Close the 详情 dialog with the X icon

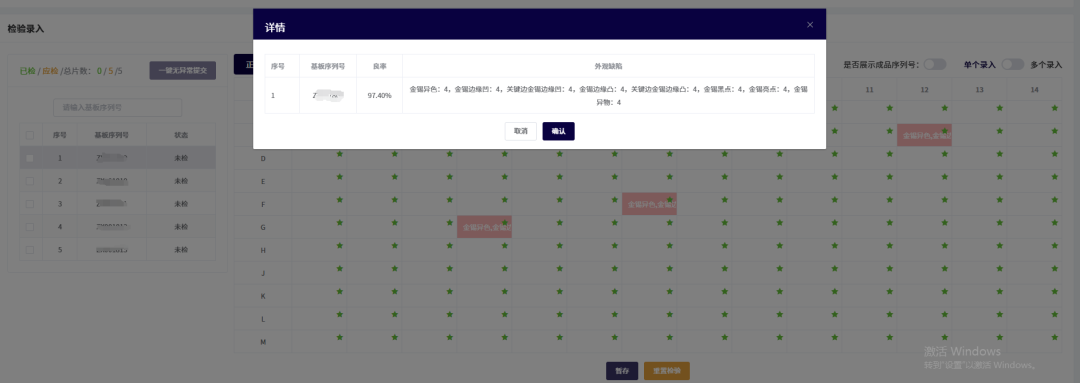[810, 25]
